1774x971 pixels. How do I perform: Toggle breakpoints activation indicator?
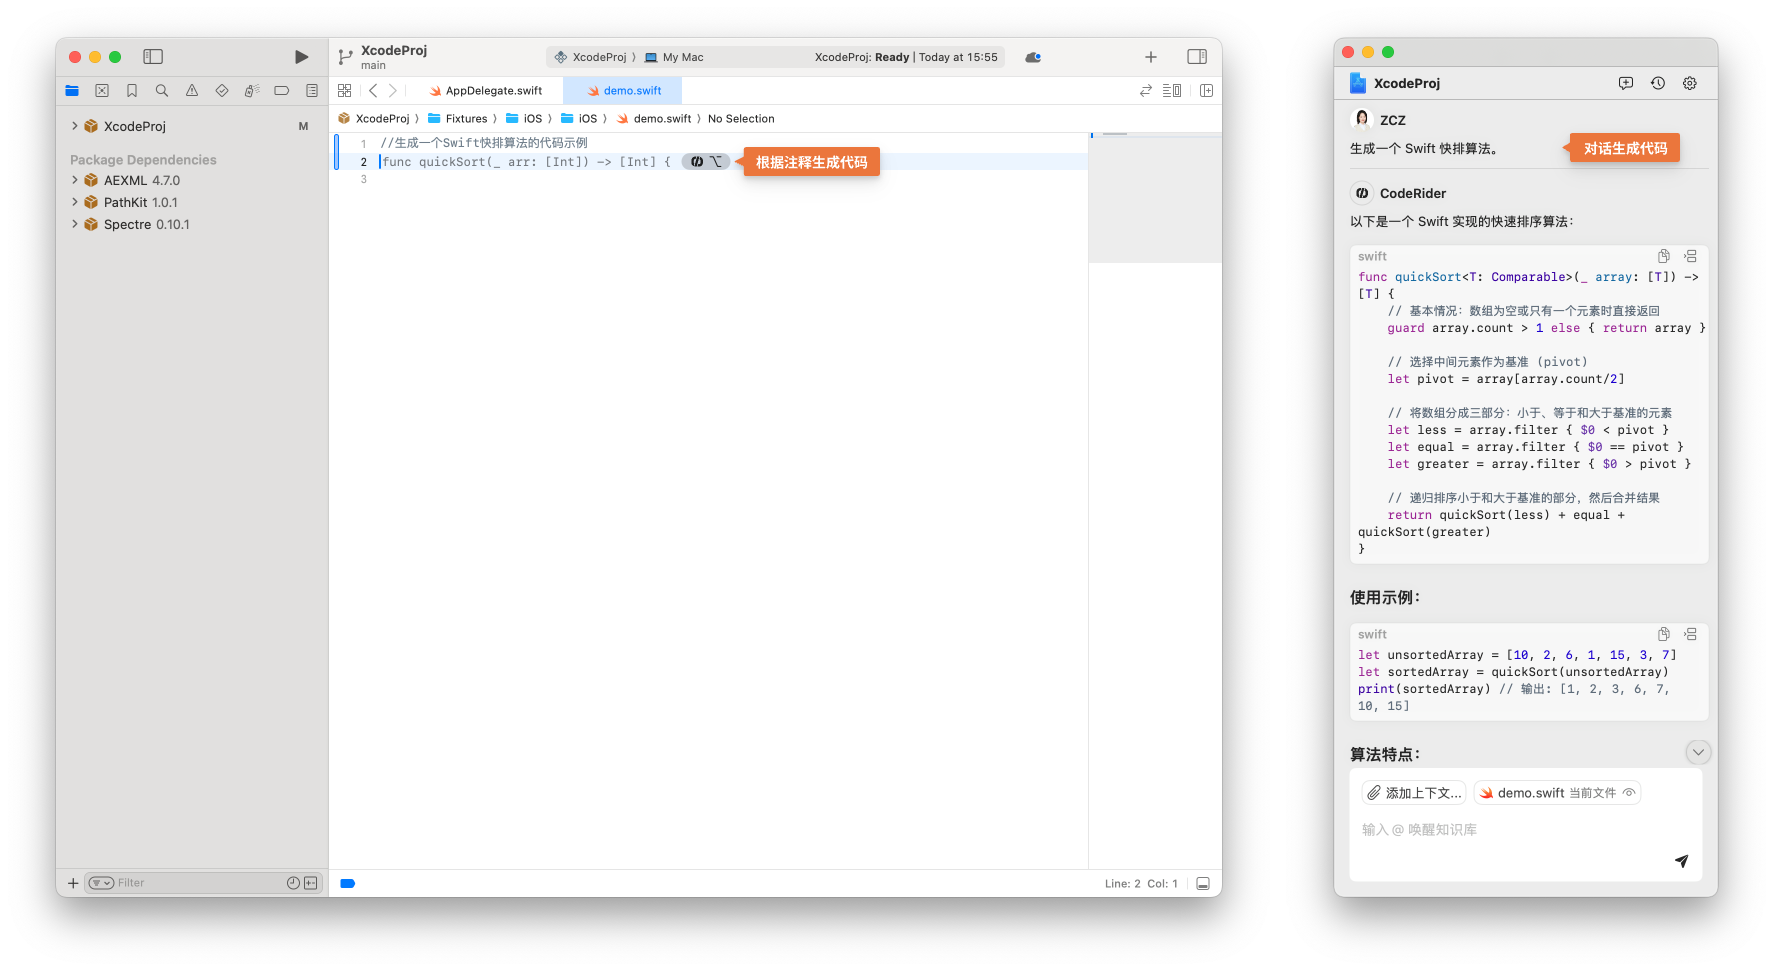[348, 884]
